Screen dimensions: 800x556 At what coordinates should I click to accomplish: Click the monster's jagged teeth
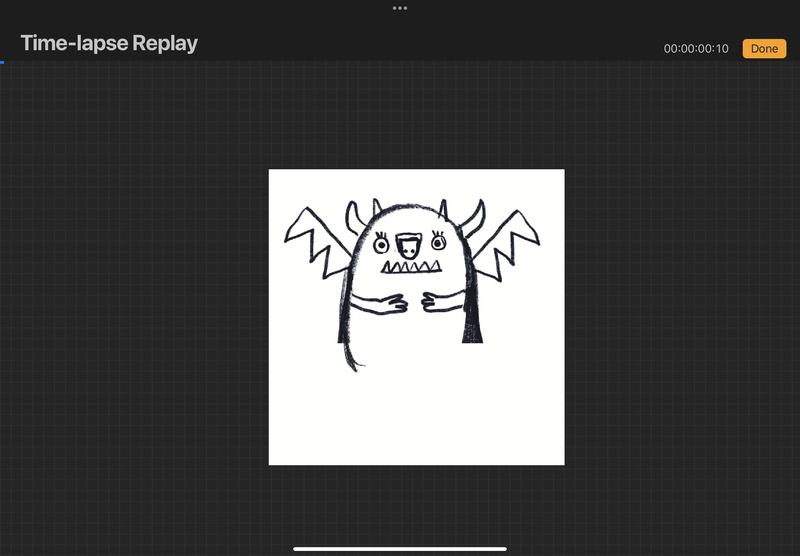click(412, 268)
